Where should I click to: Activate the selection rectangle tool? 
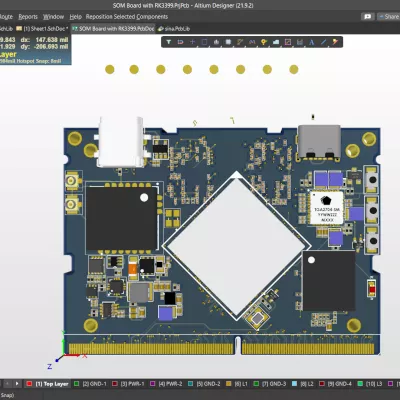coord(204,42)
